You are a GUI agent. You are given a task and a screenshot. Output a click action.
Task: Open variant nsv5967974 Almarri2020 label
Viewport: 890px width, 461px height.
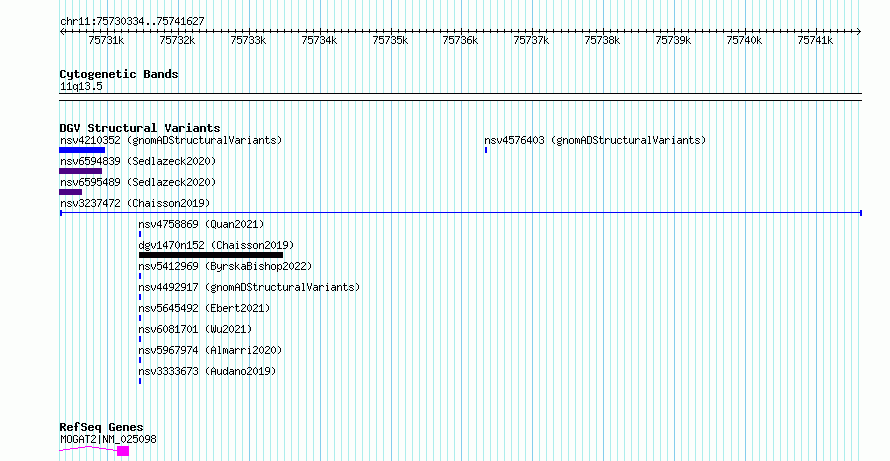pos(210,350)
